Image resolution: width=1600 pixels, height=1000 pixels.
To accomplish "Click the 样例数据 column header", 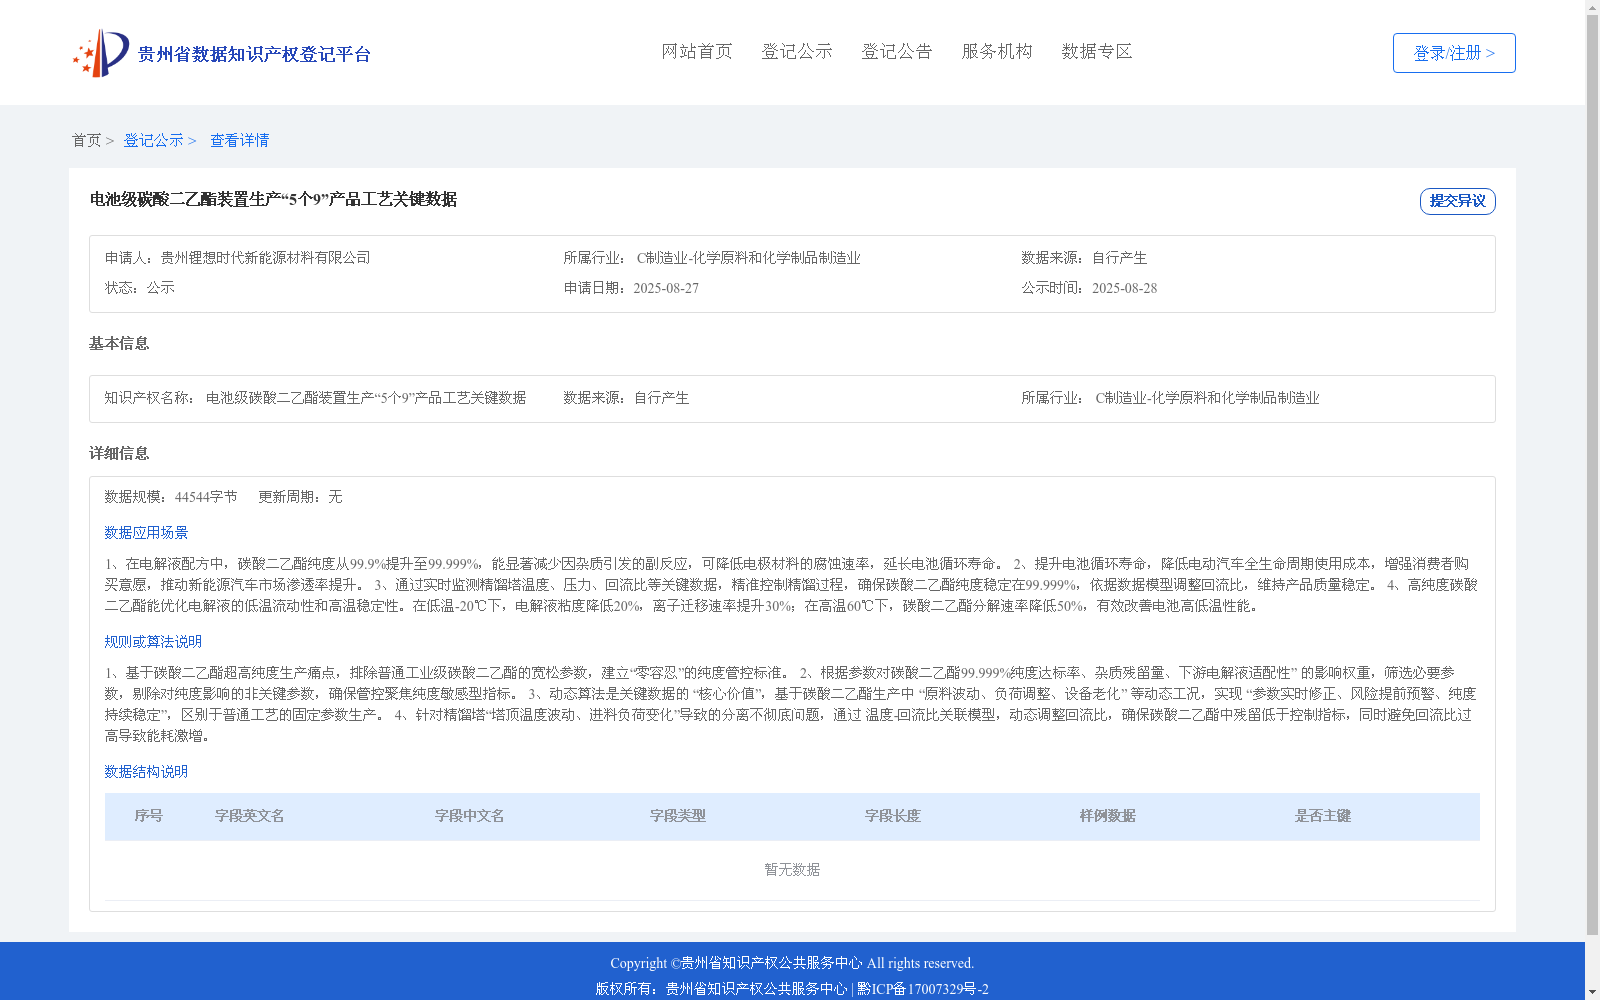I will click(x=1107, y=816).
